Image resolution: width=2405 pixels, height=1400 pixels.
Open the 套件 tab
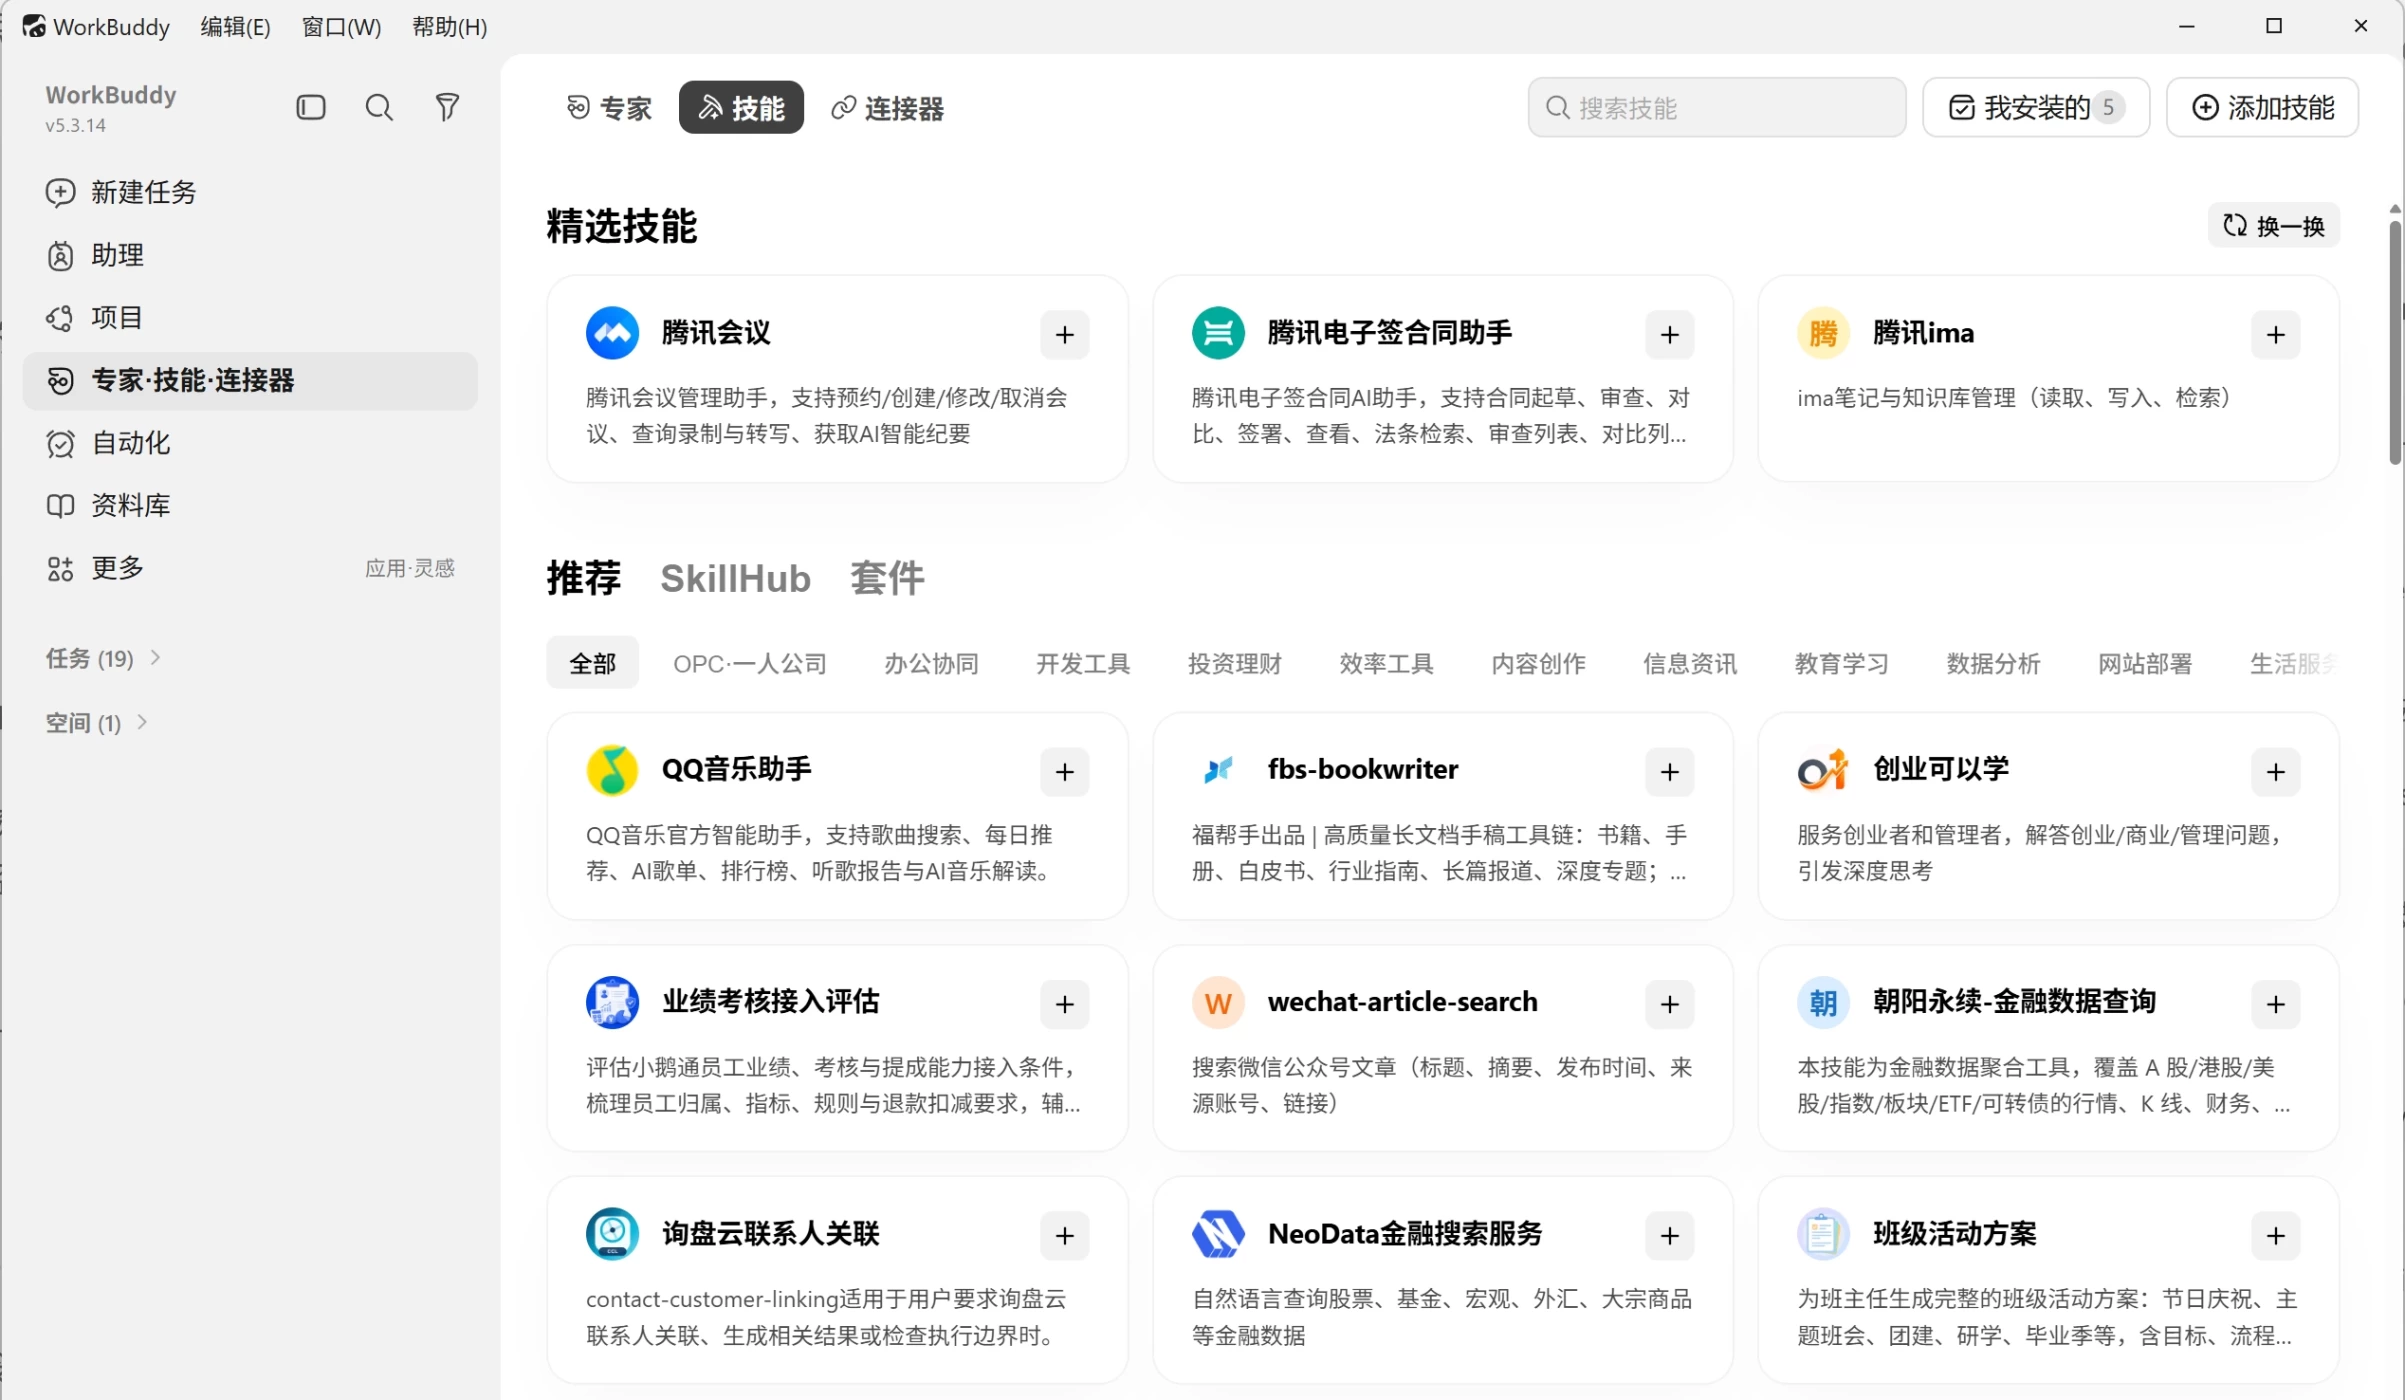tap(887, 578)
